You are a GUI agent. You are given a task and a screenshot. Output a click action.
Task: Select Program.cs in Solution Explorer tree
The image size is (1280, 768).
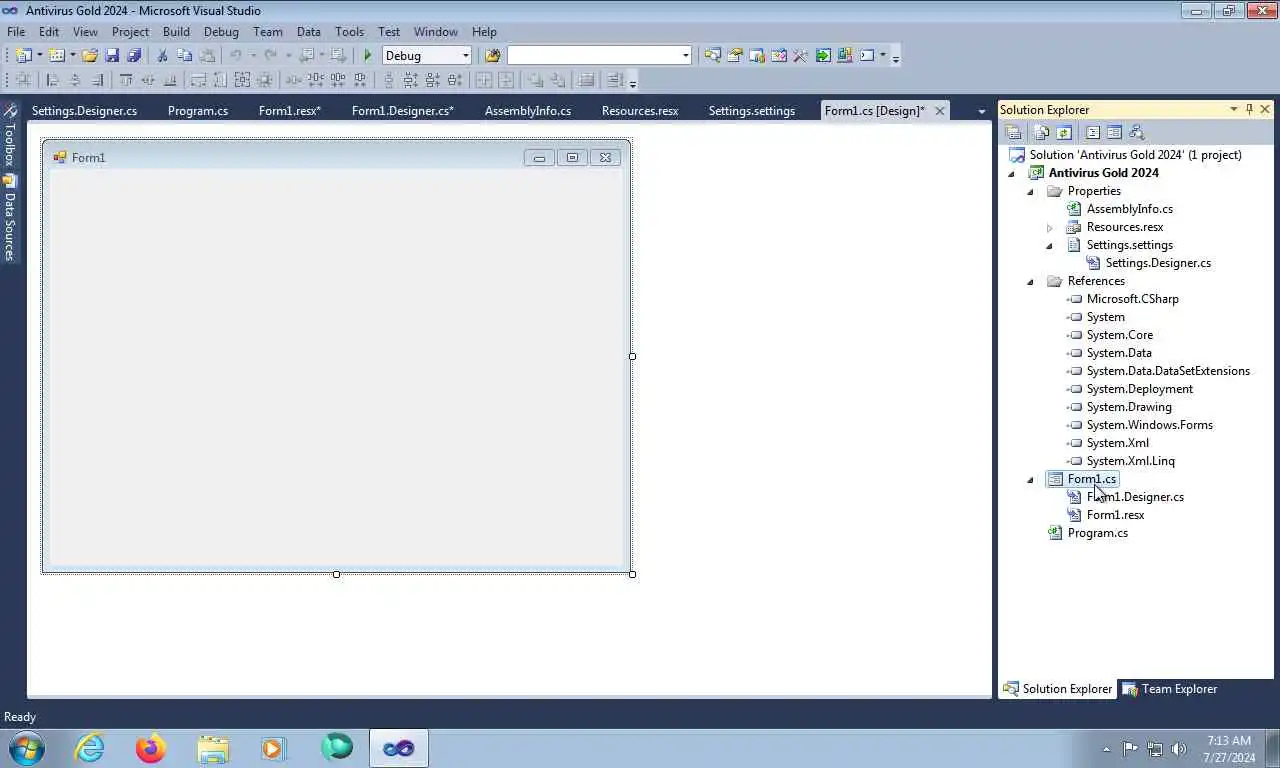click(1097, 533)
